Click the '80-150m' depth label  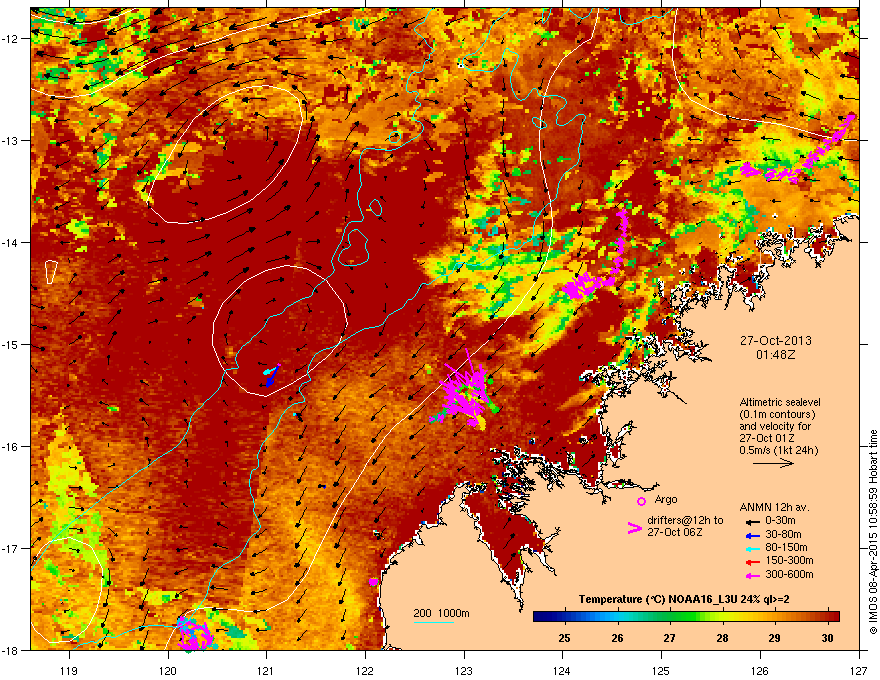(x=786, y=547)
